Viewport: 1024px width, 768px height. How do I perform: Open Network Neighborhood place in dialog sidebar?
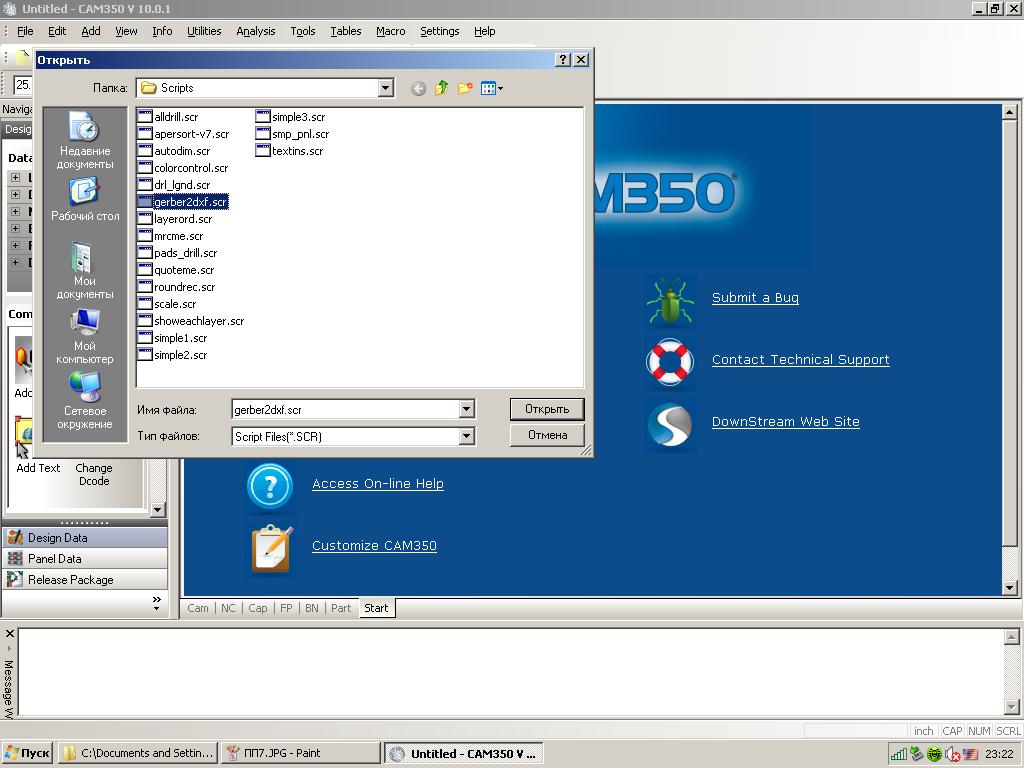point(85,401)
